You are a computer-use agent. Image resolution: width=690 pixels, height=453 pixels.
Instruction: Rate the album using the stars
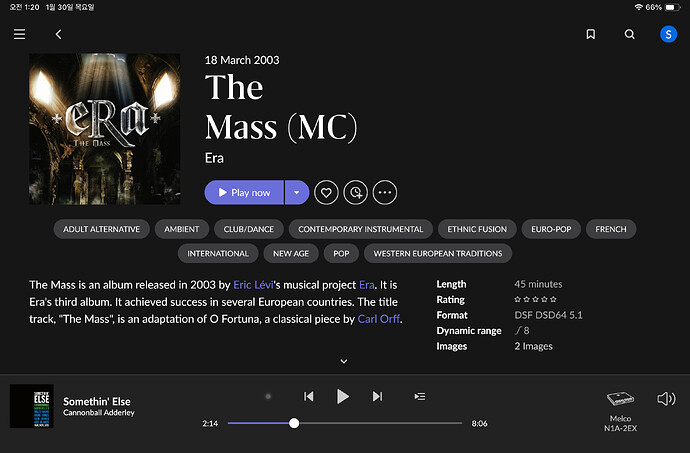tap(536, 299)
